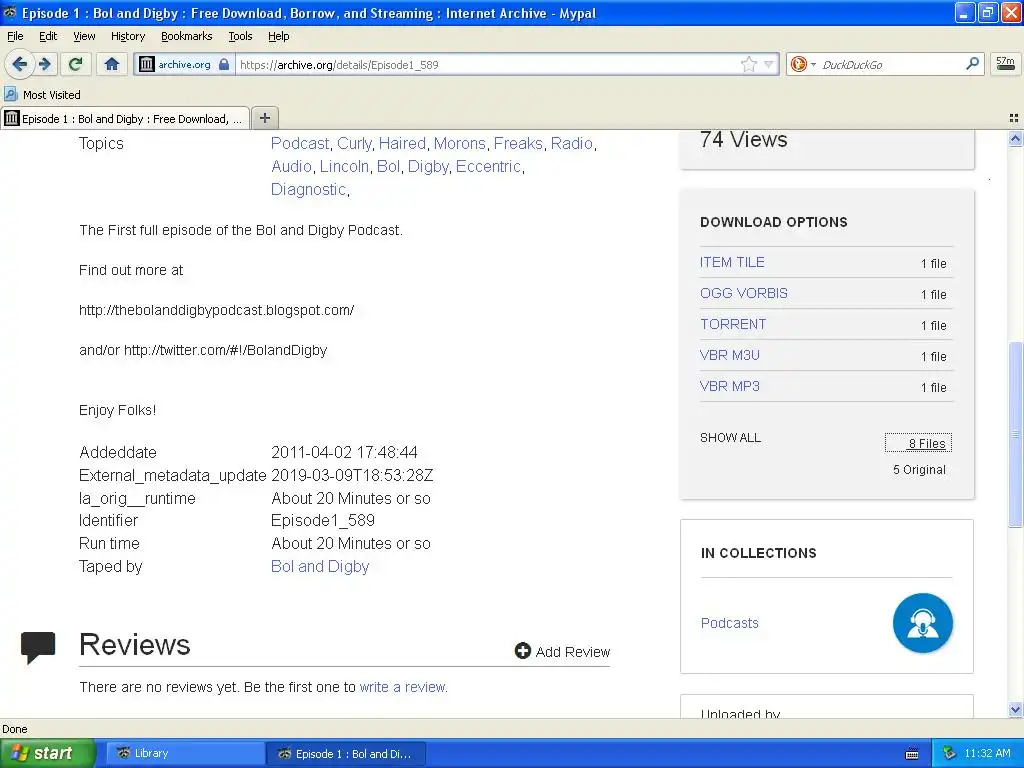Viewport: 1024px width, 768px height.
Task: Open the DuckDuckGo search engine selector
Action: pyautogui.click(x=803, y=64)
